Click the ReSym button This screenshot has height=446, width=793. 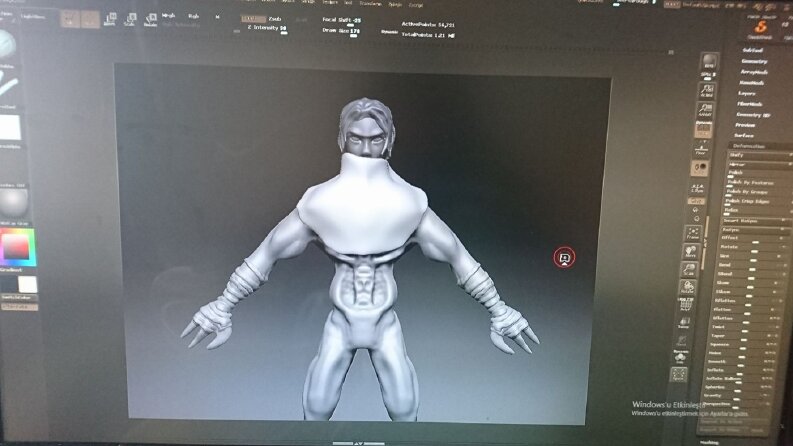755,230
